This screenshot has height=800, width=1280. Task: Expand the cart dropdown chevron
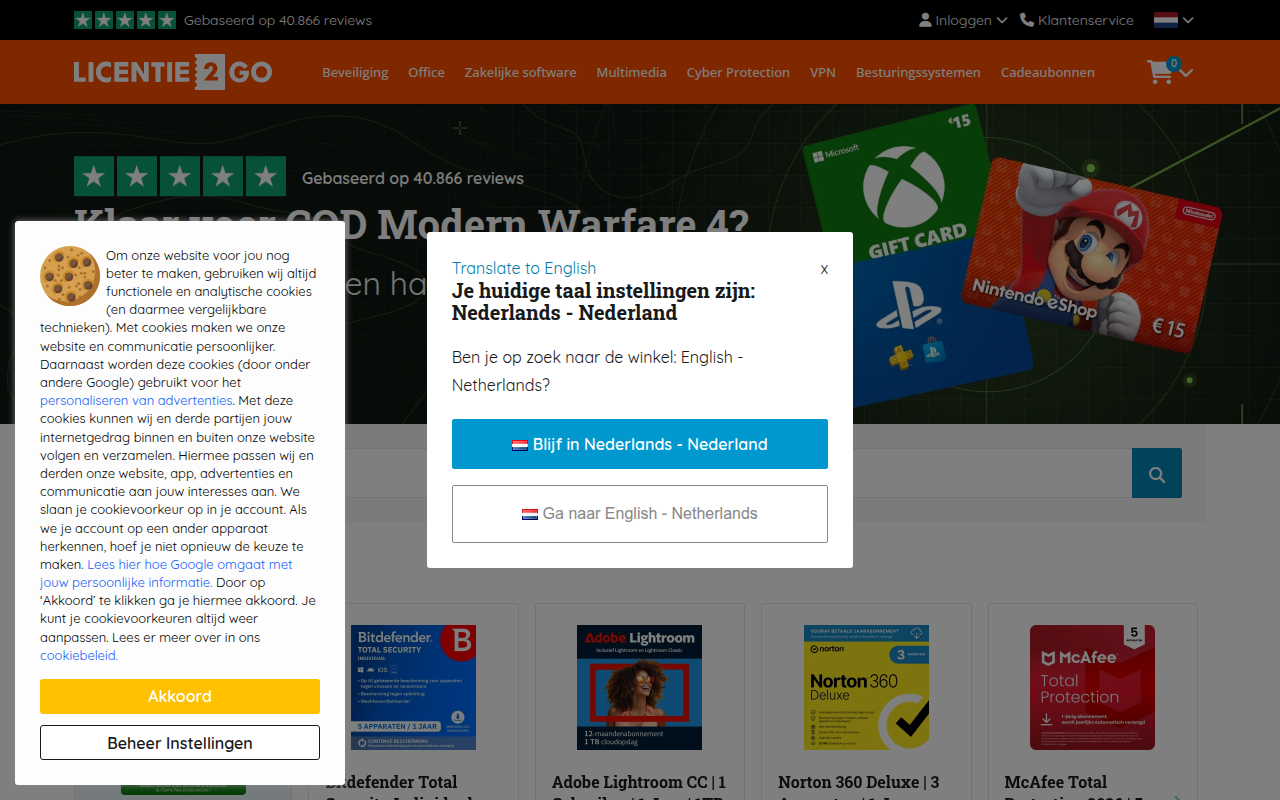tap(1186, 72)
